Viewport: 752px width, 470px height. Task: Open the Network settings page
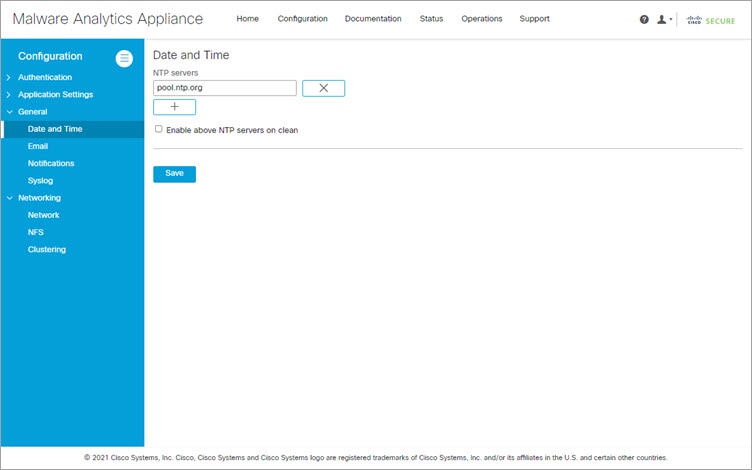(x=44, y=215)
